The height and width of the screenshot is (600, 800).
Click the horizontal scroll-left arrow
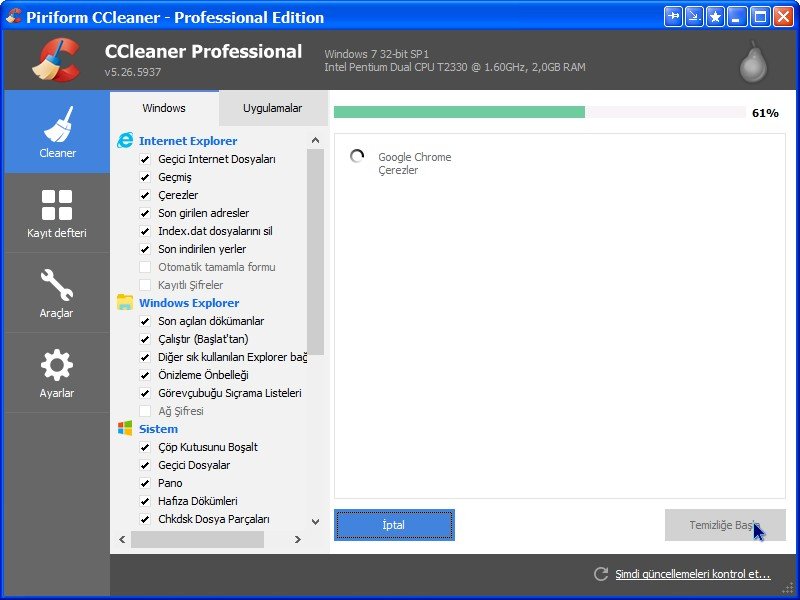pyautogui.click(x=122, y=539)
